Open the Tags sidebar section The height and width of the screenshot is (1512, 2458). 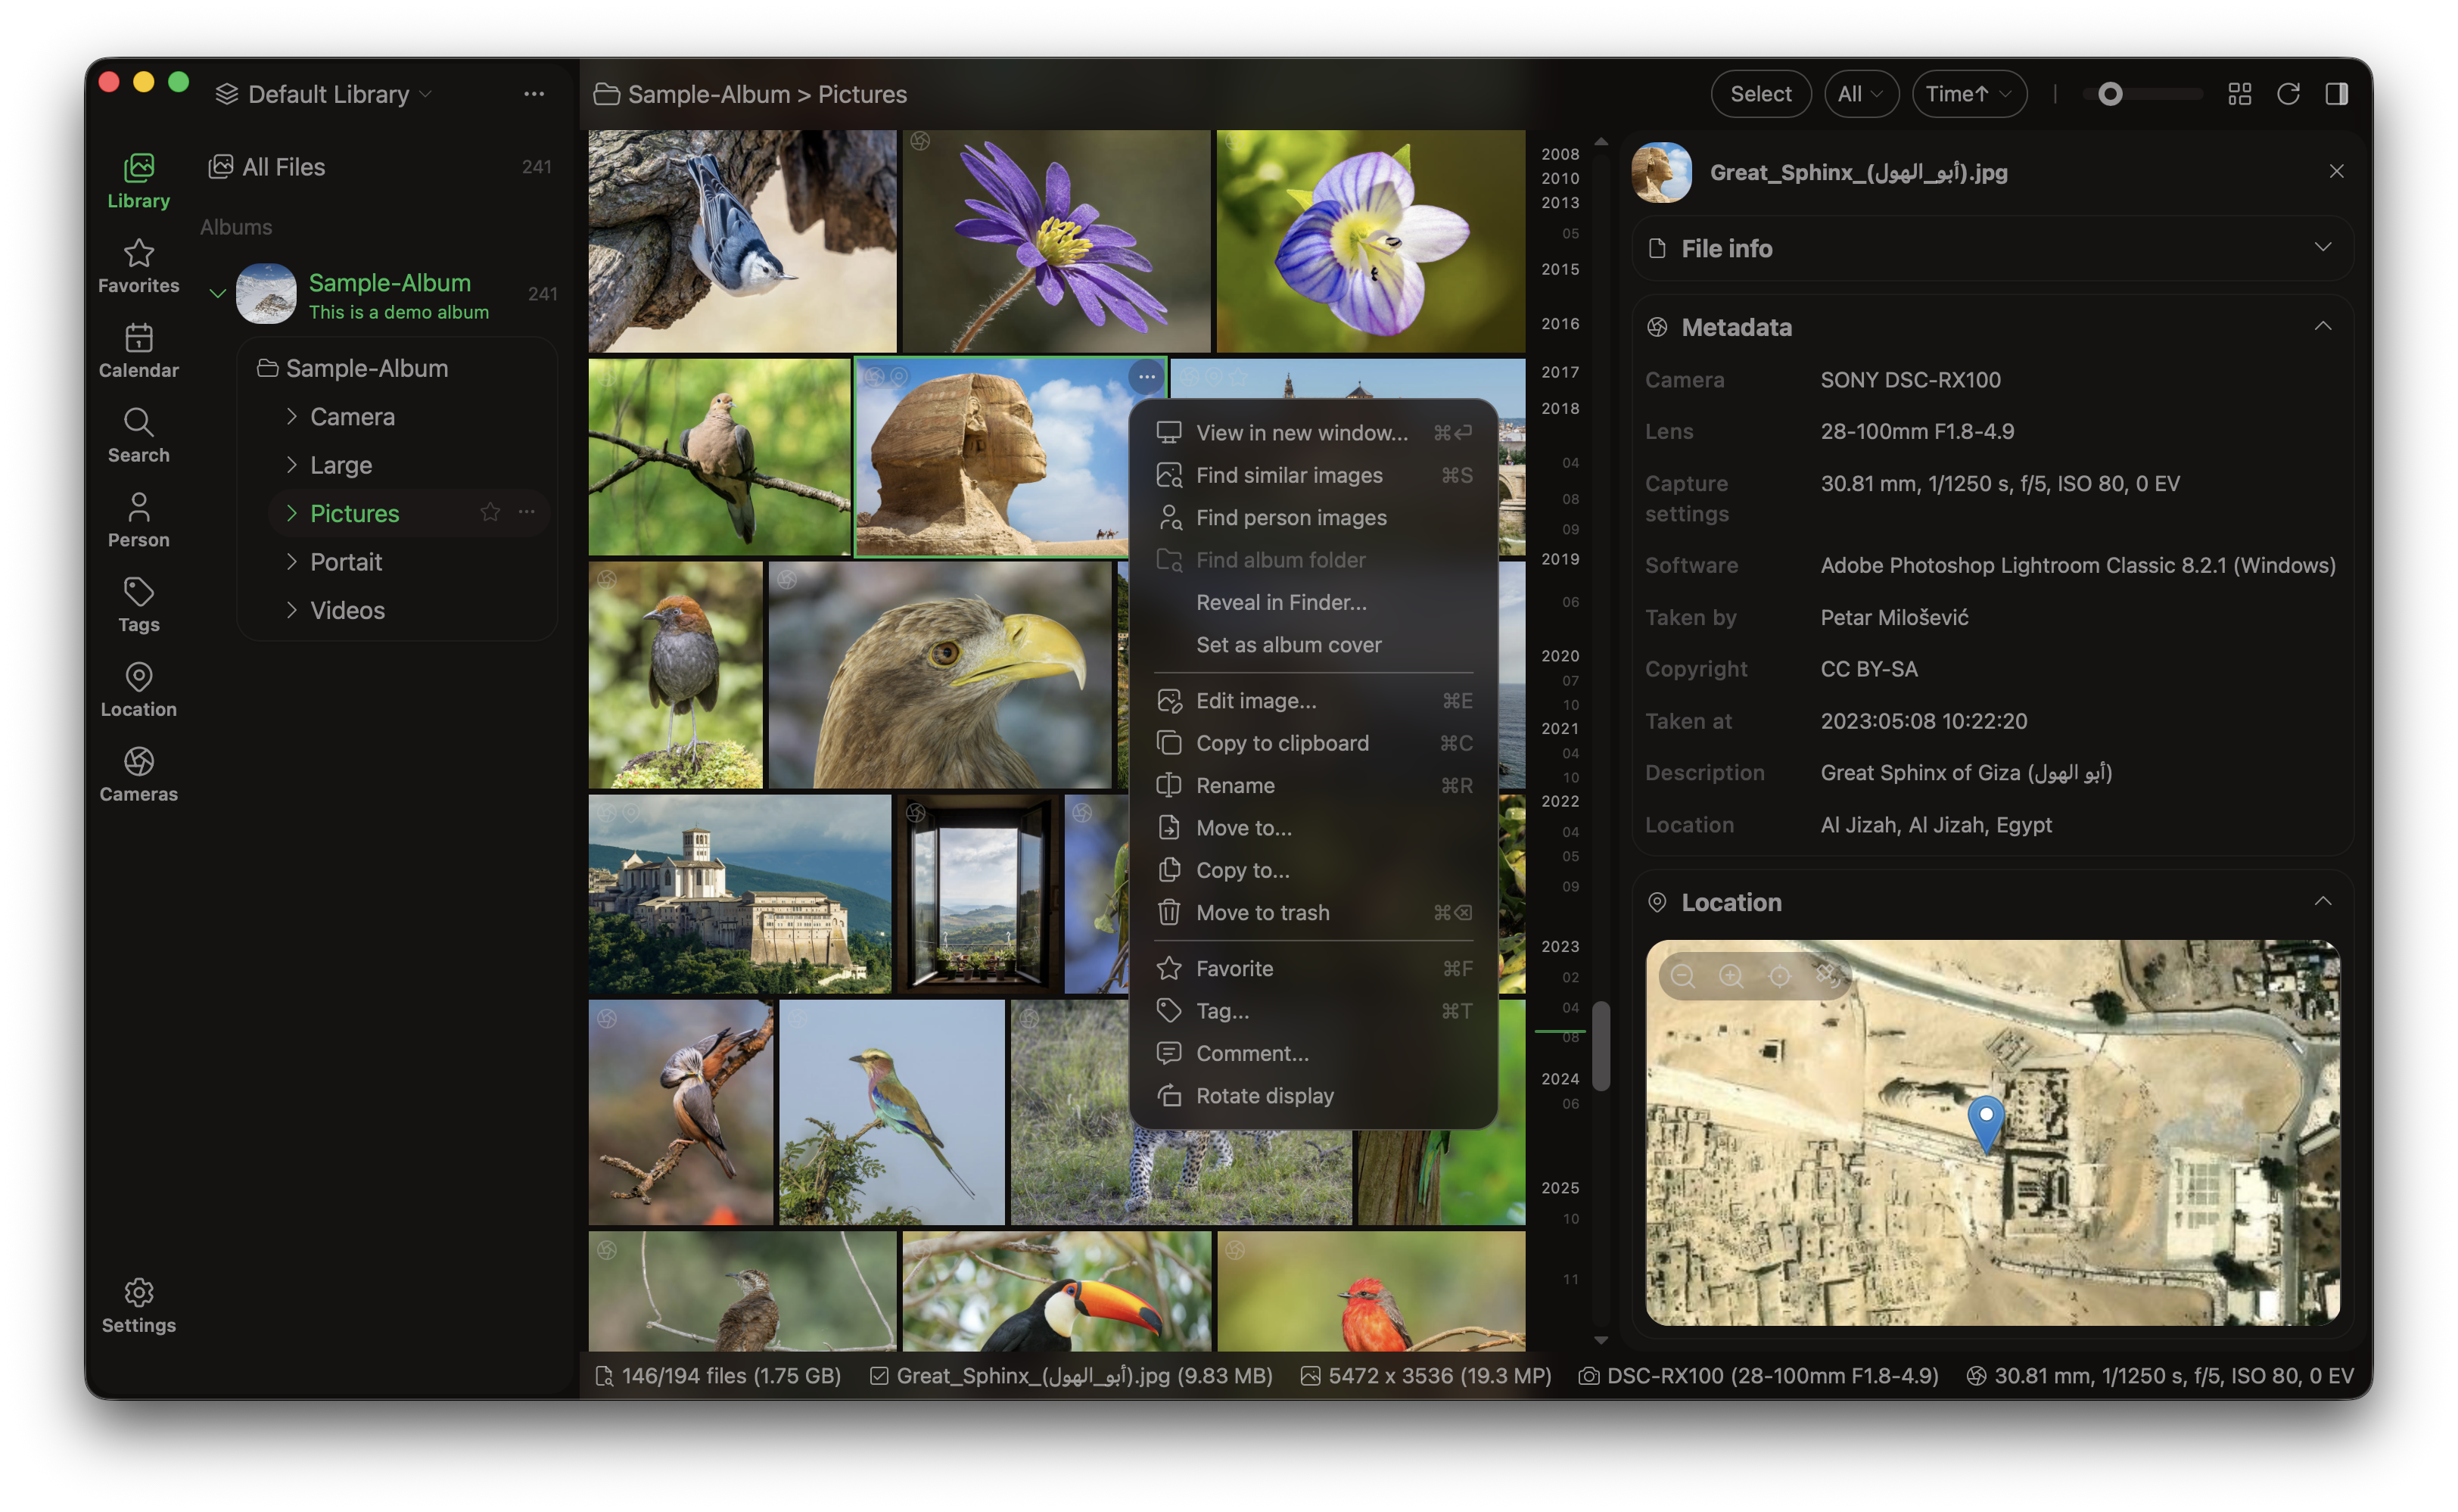pyautogui.click(x=138, y=604)
